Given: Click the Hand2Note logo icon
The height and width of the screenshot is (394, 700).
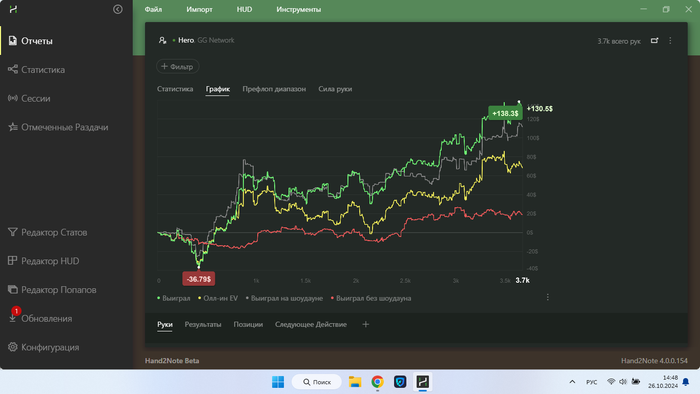Looking at the screenshot, I should [13, 9].
